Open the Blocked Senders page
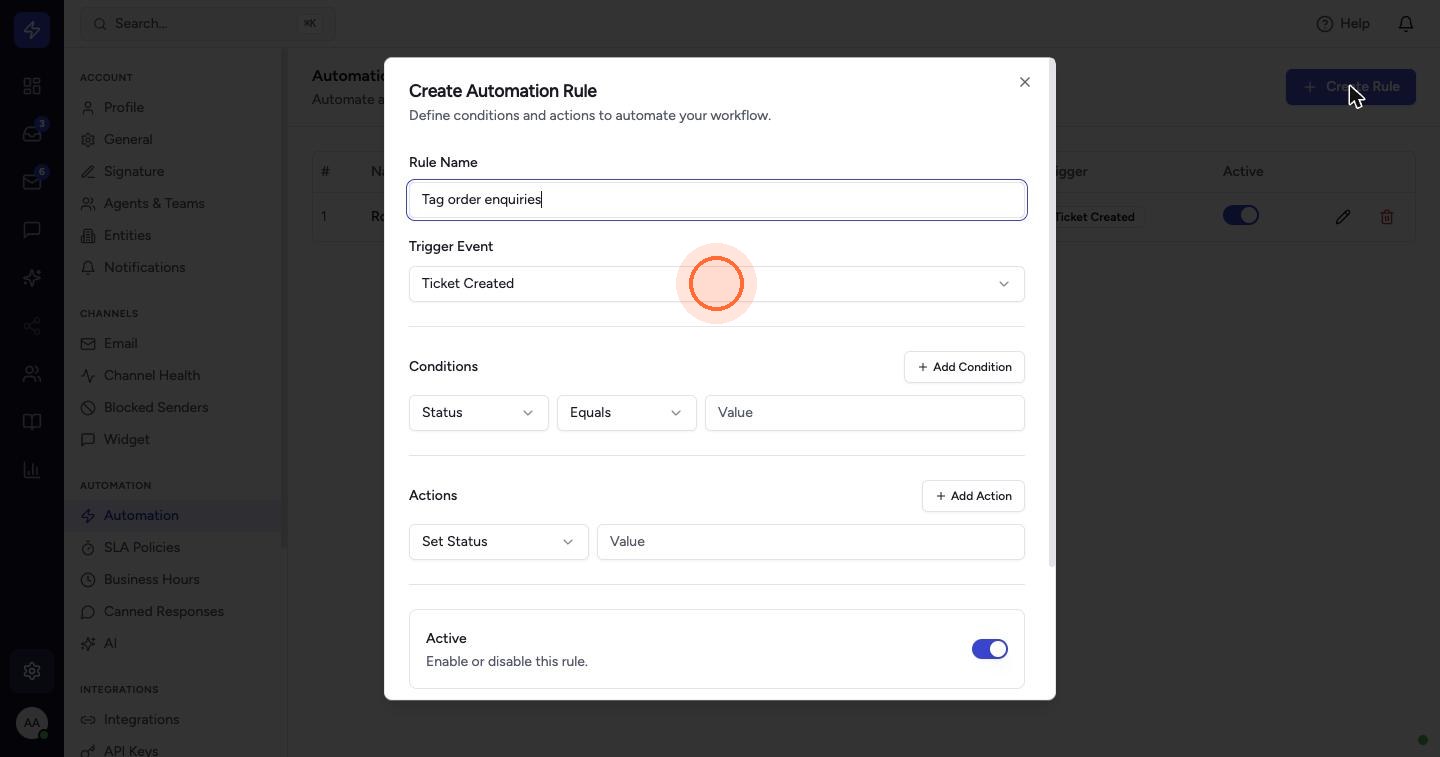1440x757 pixels. pos(156,408)
